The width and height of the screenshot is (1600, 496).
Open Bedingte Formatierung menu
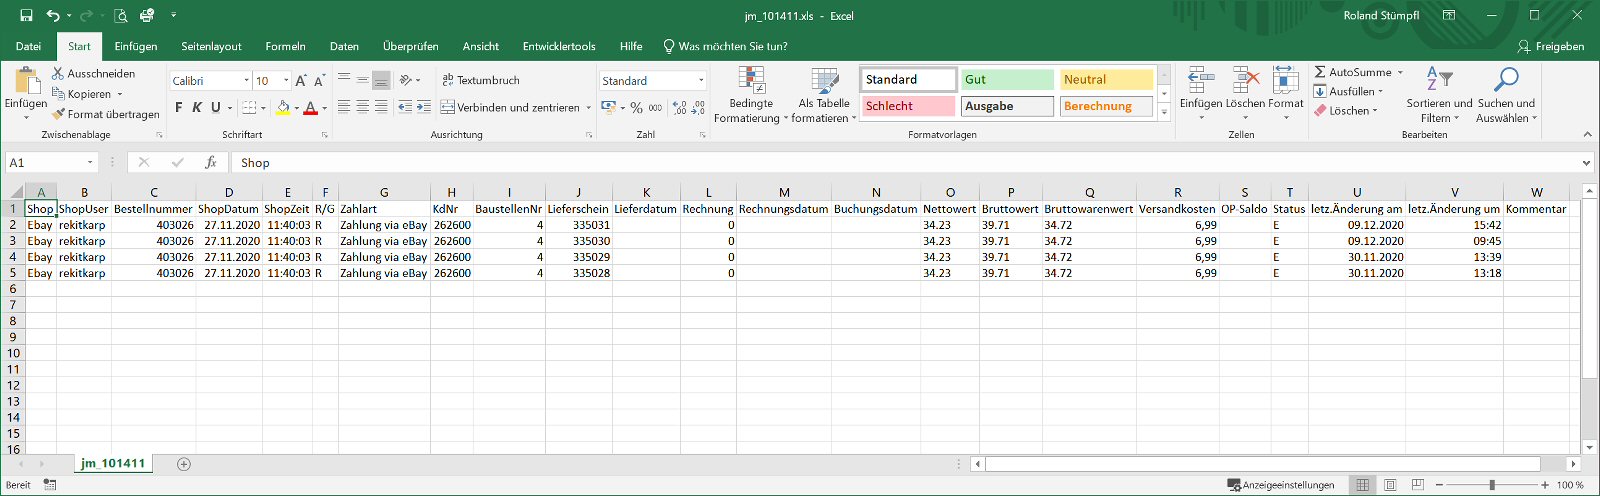pyautogui.click(x=751, y=94)
